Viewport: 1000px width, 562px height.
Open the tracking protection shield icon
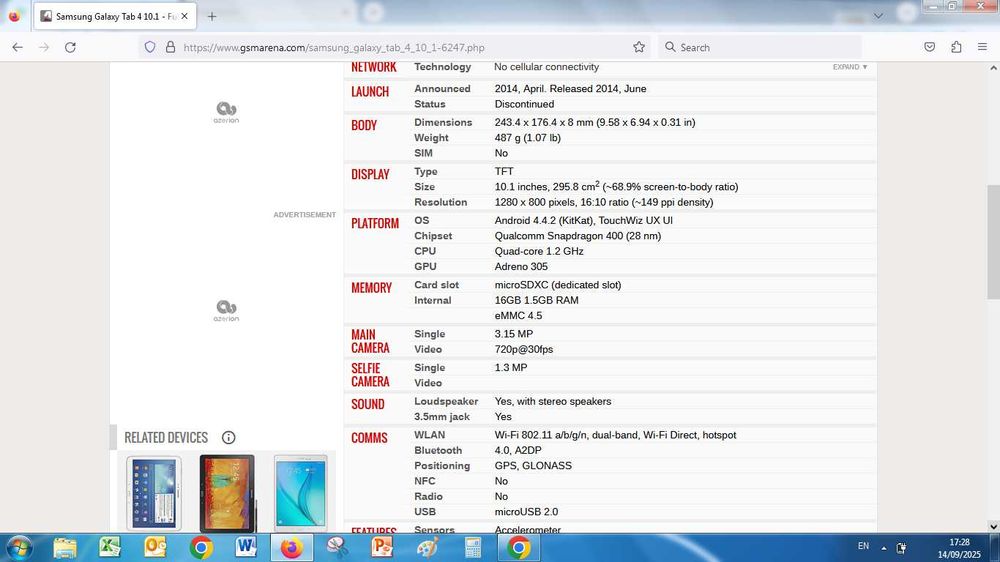coord(150,47)
